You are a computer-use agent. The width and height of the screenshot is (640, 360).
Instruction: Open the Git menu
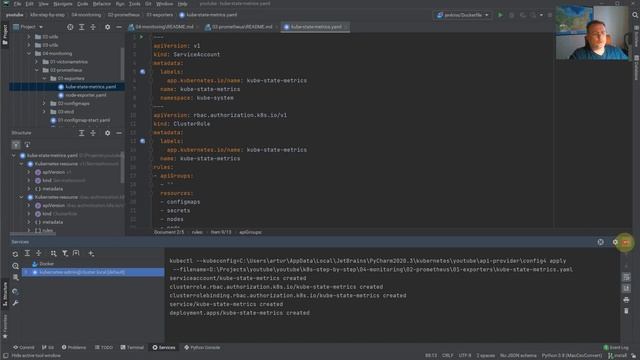pyautogui.click(x=148, y=4)
